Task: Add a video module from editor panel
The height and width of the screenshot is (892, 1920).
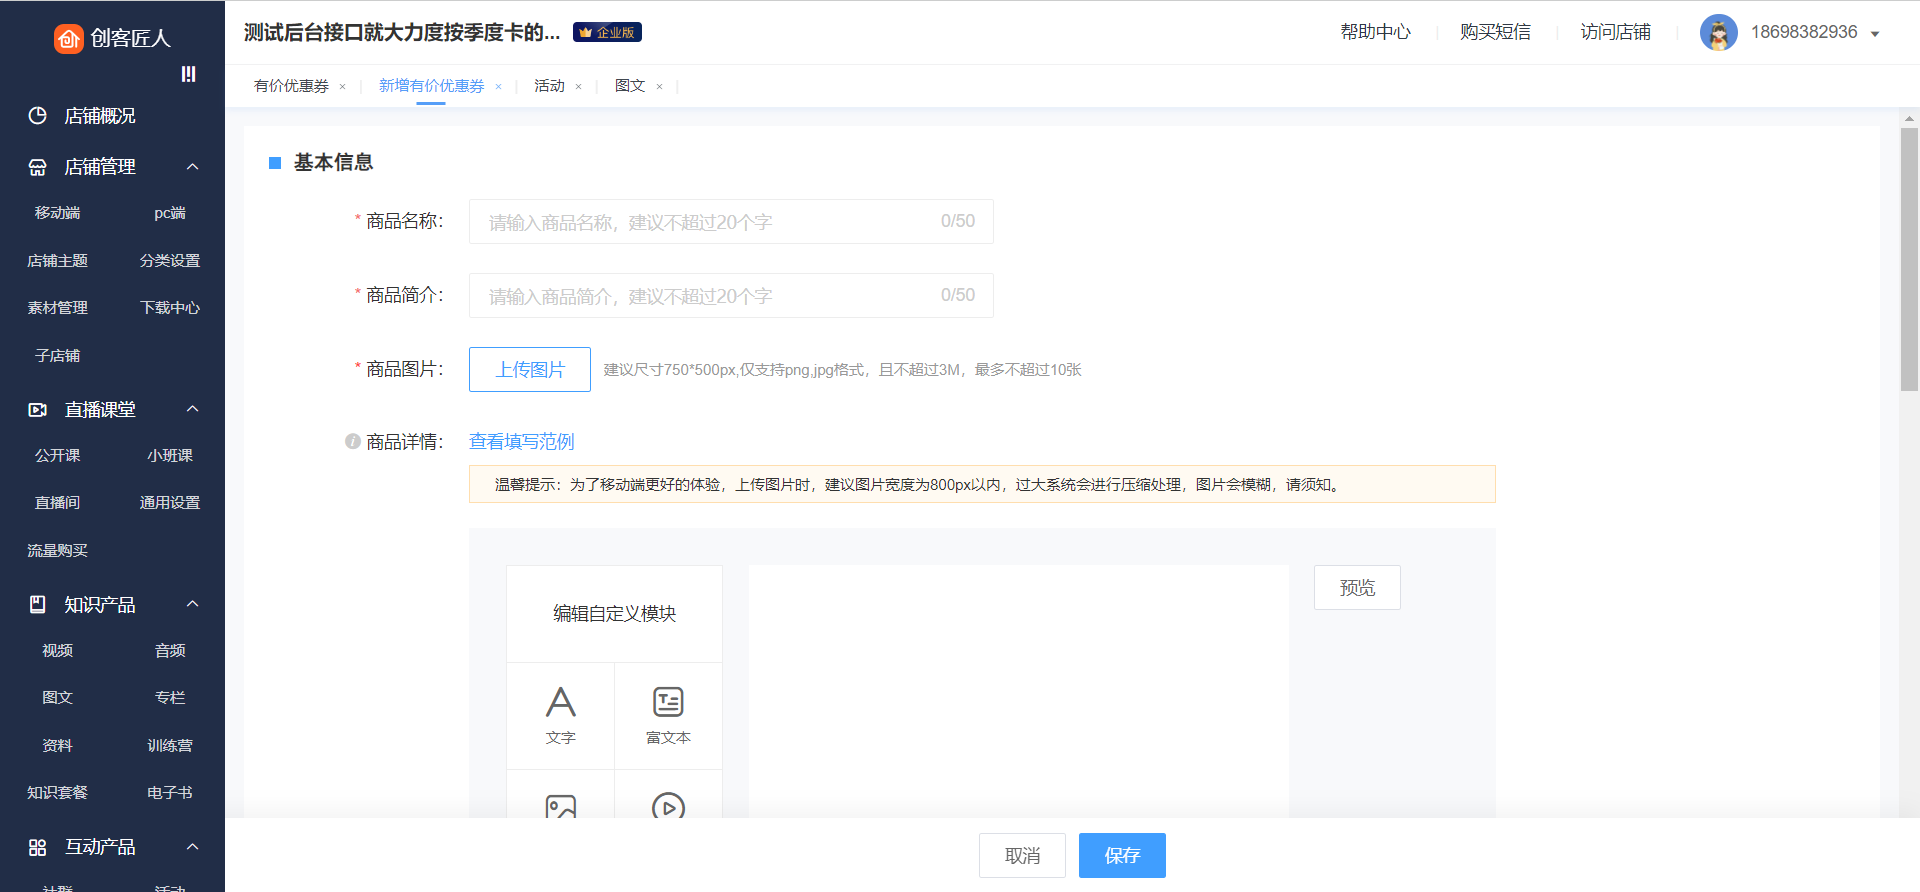Action: [x=668, y=806]
